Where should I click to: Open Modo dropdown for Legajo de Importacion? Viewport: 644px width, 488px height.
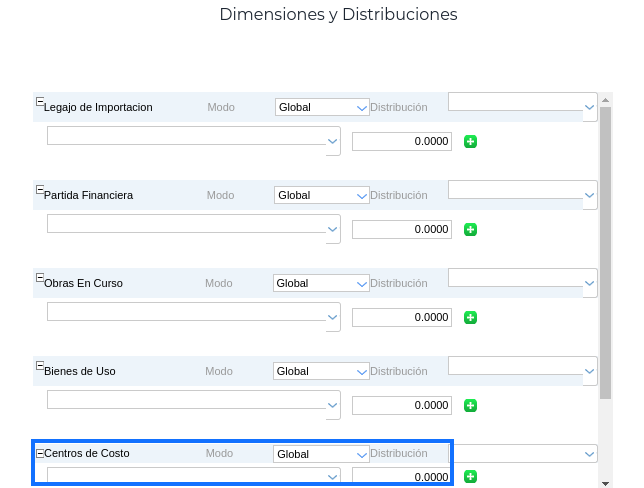322,107
